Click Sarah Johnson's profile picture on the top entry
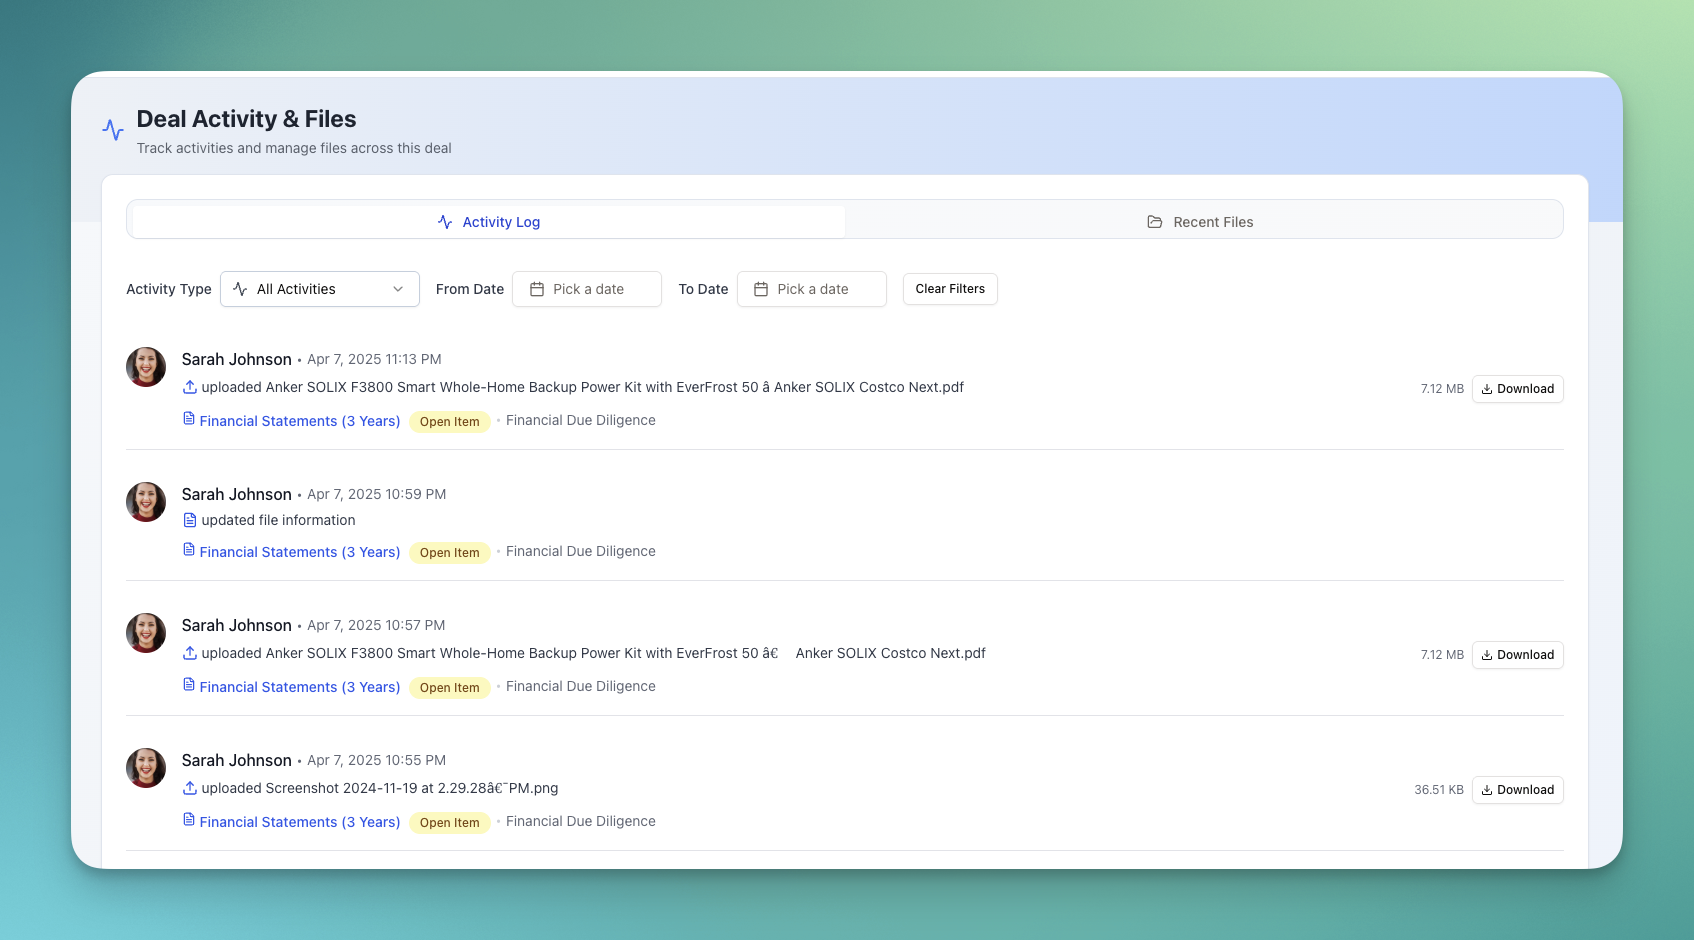The width and height of the screenshot is (1694, 940). point(146,367)
